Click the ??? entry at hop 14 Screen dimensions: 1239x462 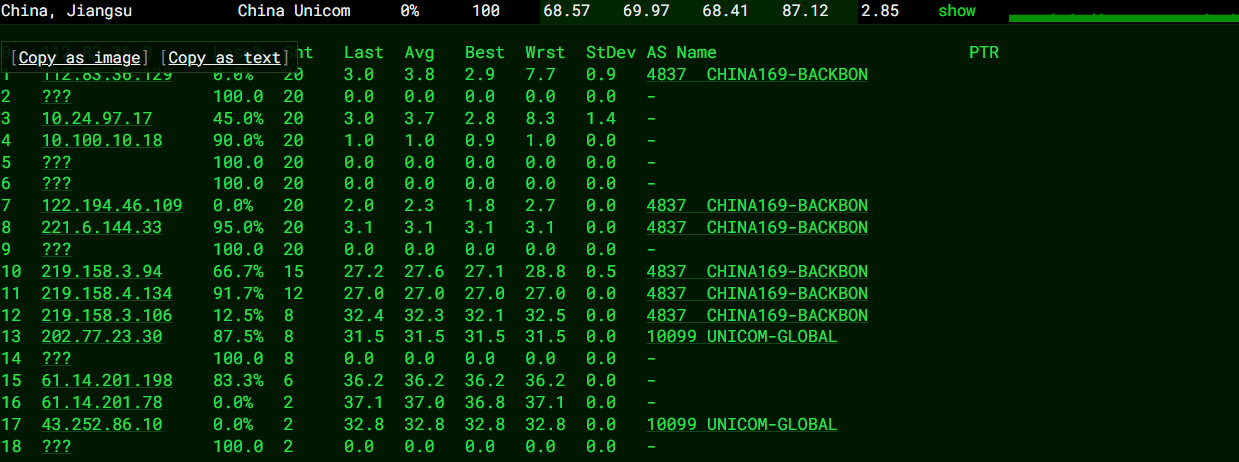click(56, 359)
